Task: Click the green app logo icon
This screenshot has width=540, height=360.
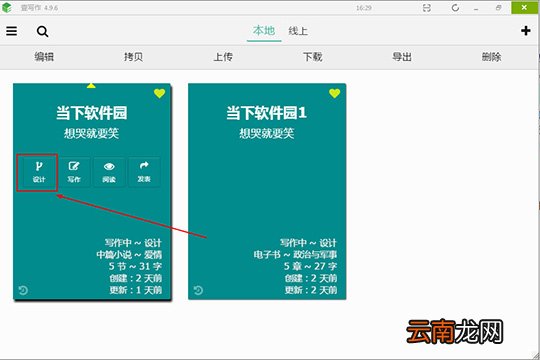Action: pos(7,8)
